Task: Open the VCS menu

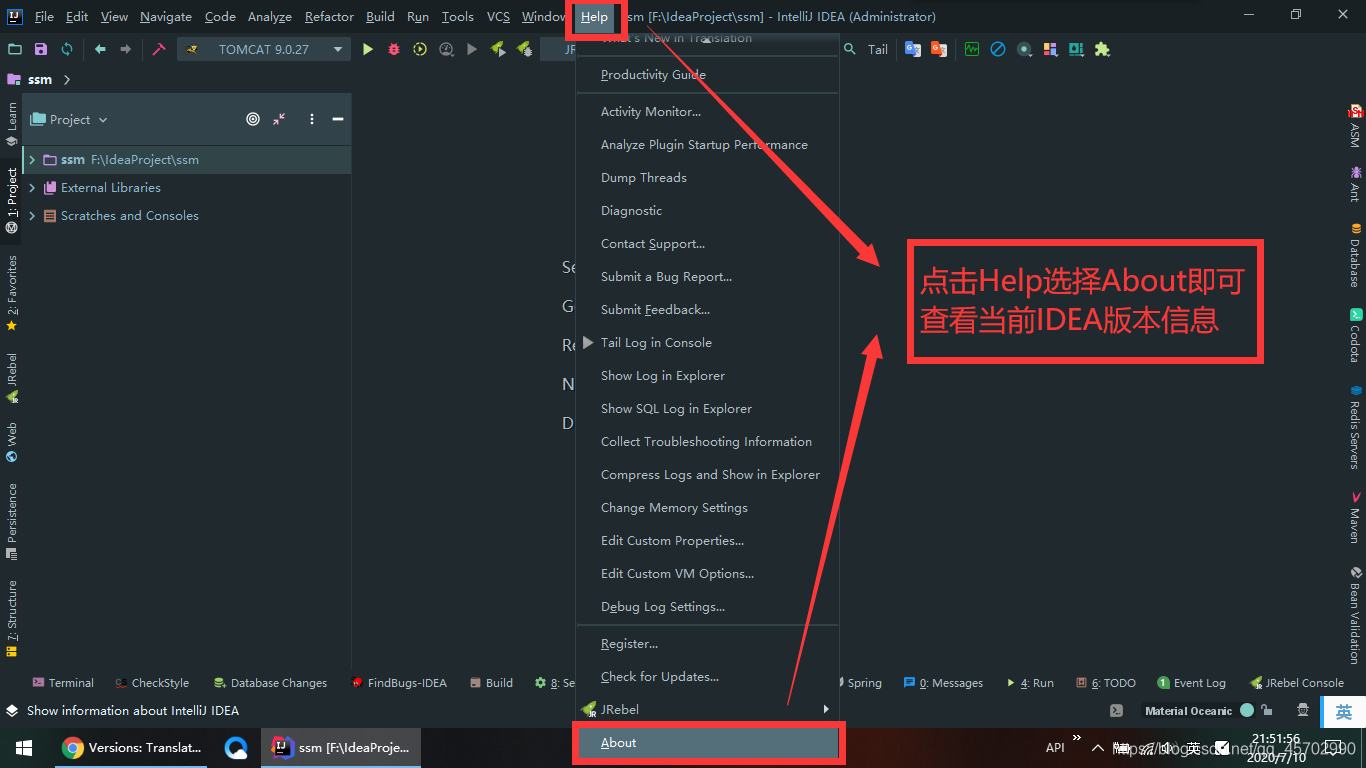Action: point(498,17)
